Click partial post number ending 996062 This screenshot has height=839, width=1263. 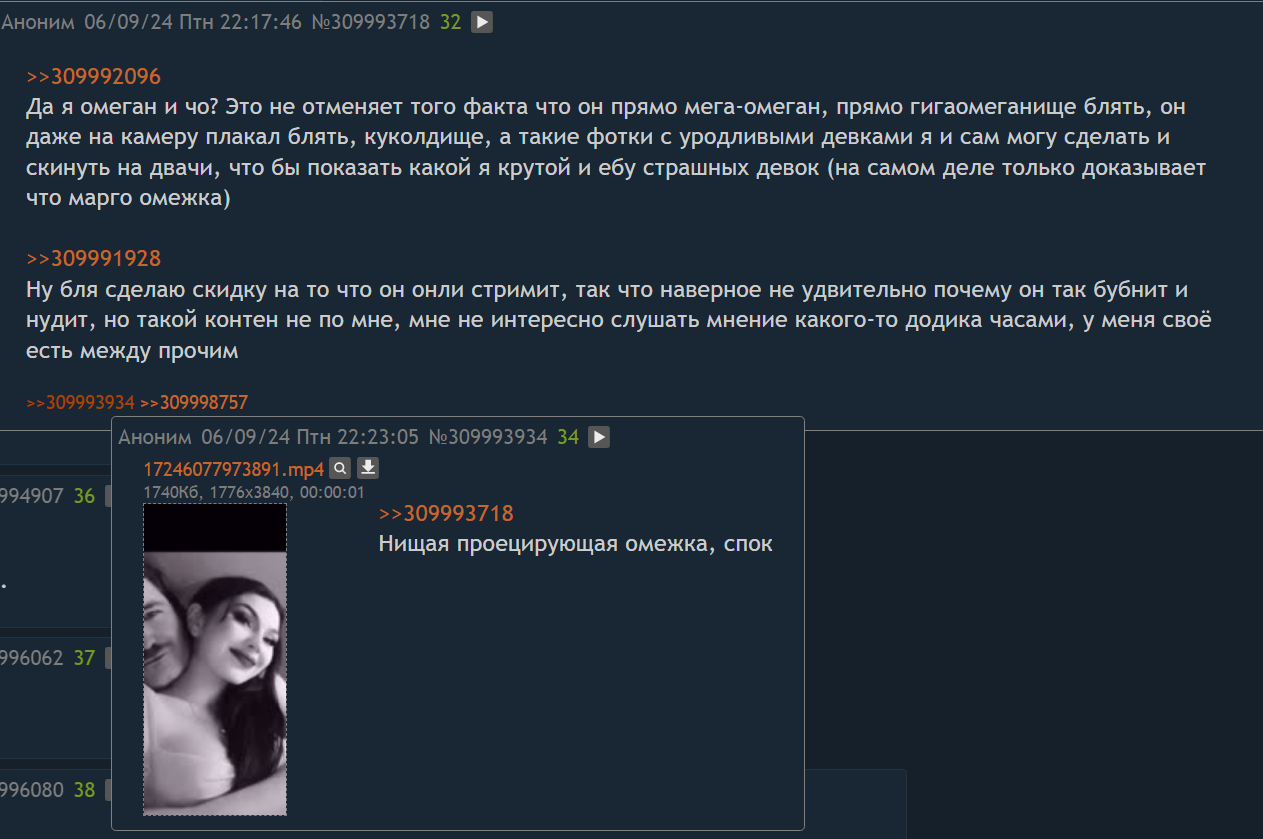tap(32, 658)
